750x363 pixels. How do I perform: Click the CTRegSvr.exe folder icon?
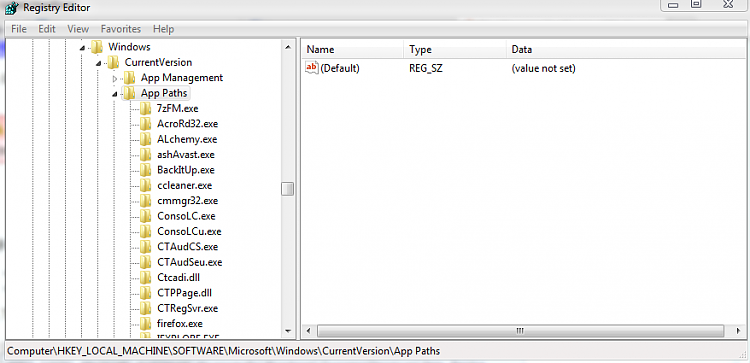click(x=145, y=308)
